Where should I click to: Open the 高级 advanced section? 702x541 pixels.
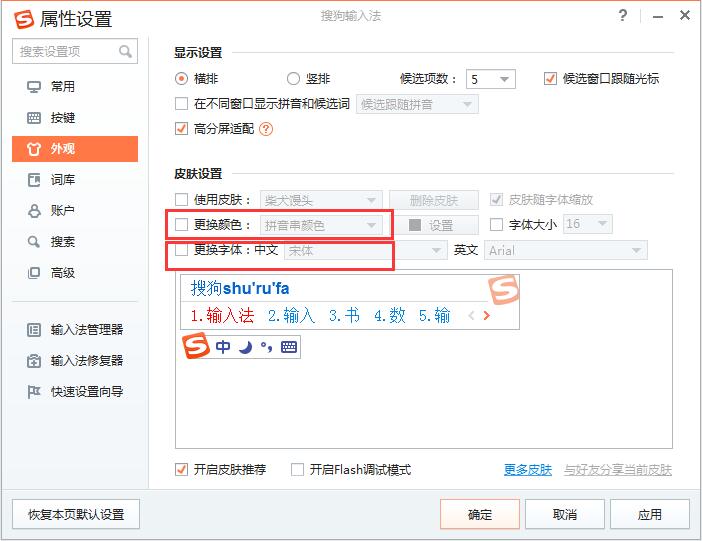[x=75, y=273]
